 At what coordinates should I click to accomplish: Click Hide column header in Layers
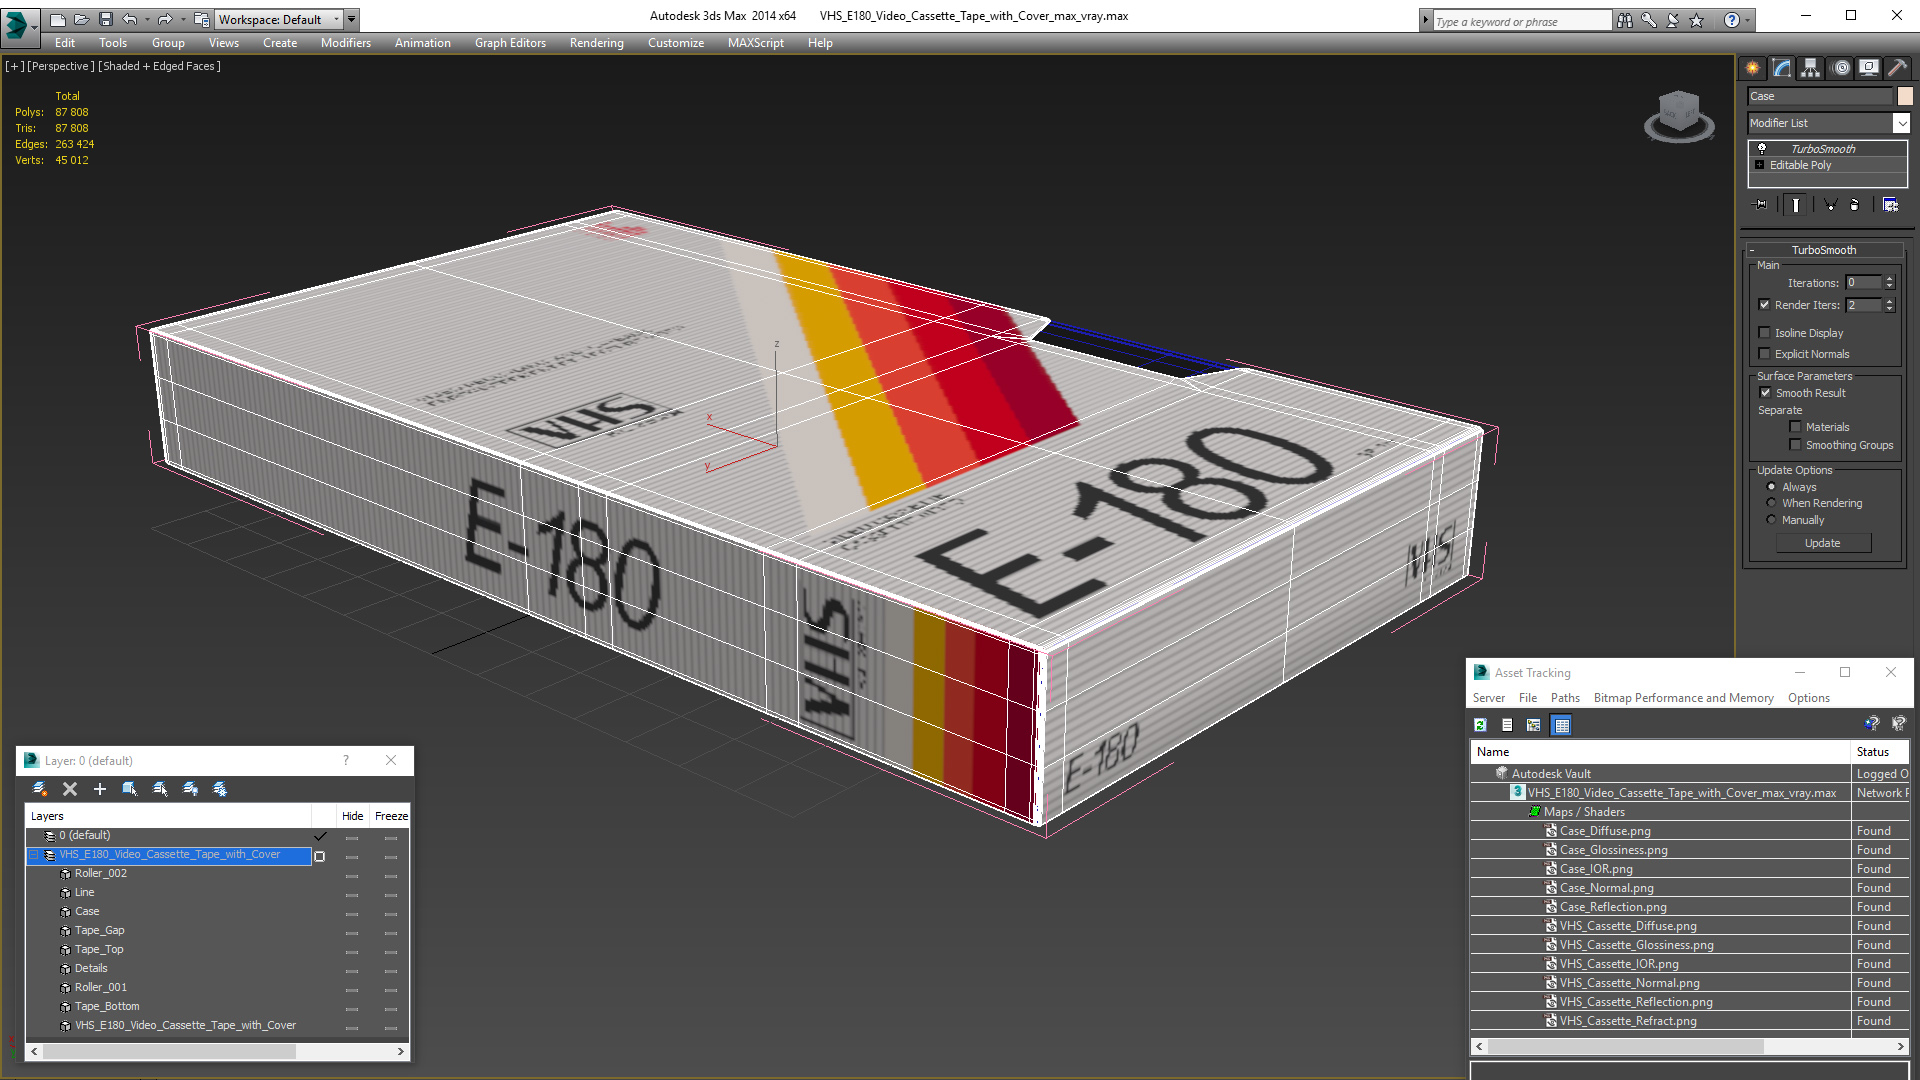pos(352,816)
